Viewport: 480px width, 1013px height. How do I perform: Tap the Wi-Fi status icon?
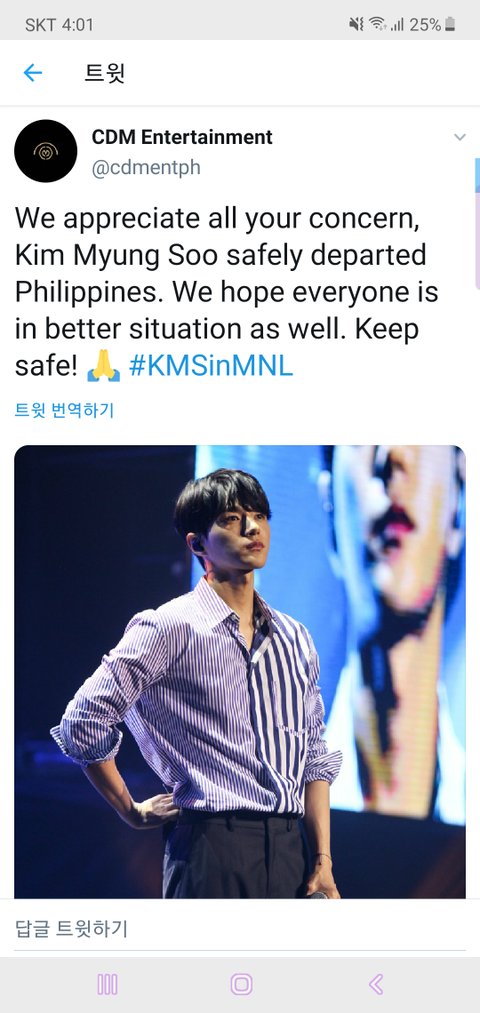378,25
